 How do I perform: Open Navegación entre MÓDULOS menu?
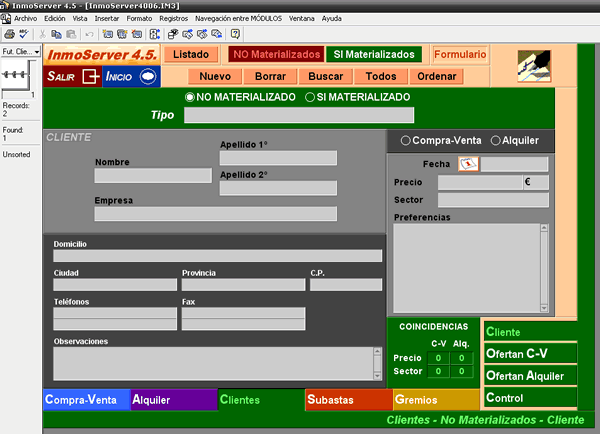point(238,18)
